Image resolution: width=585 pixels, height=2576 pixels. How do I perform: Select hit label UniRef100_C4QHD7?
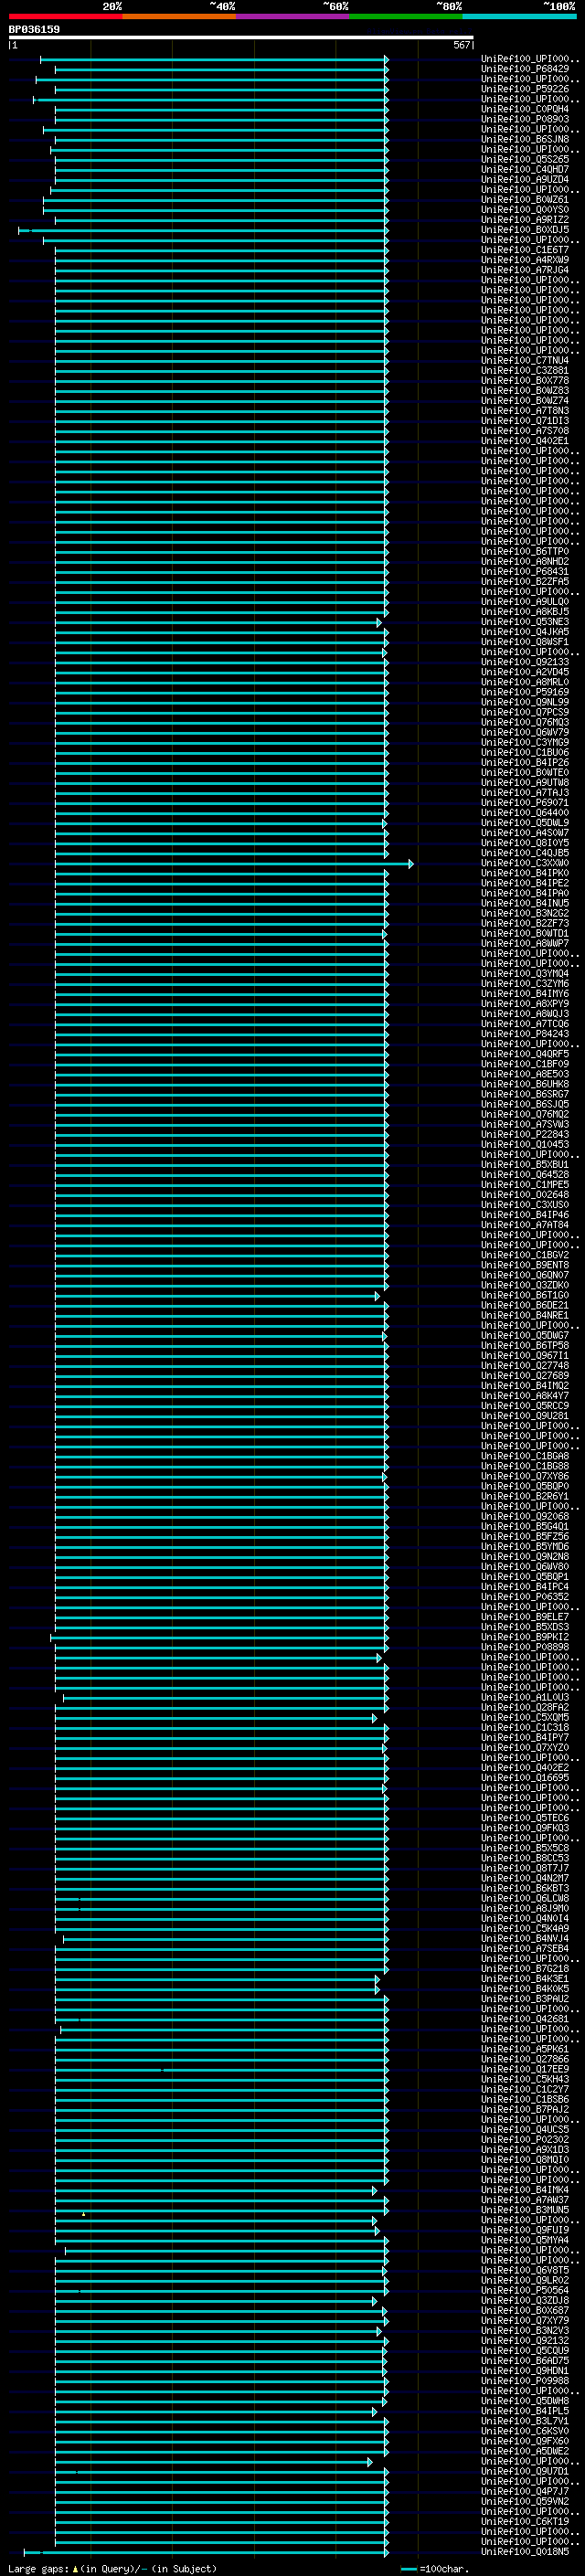tap(525, 169)
